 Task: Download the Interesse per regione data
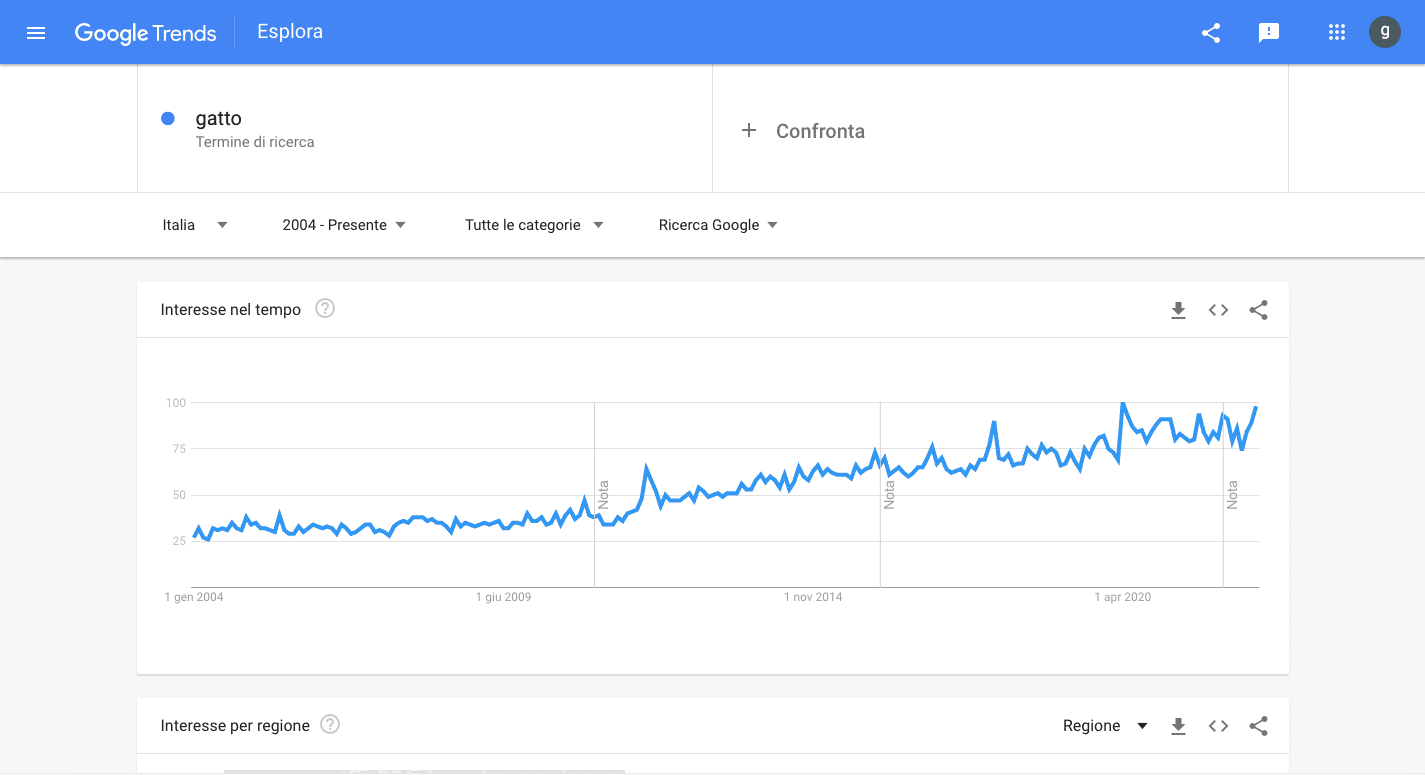click(x=1178, y=726)
